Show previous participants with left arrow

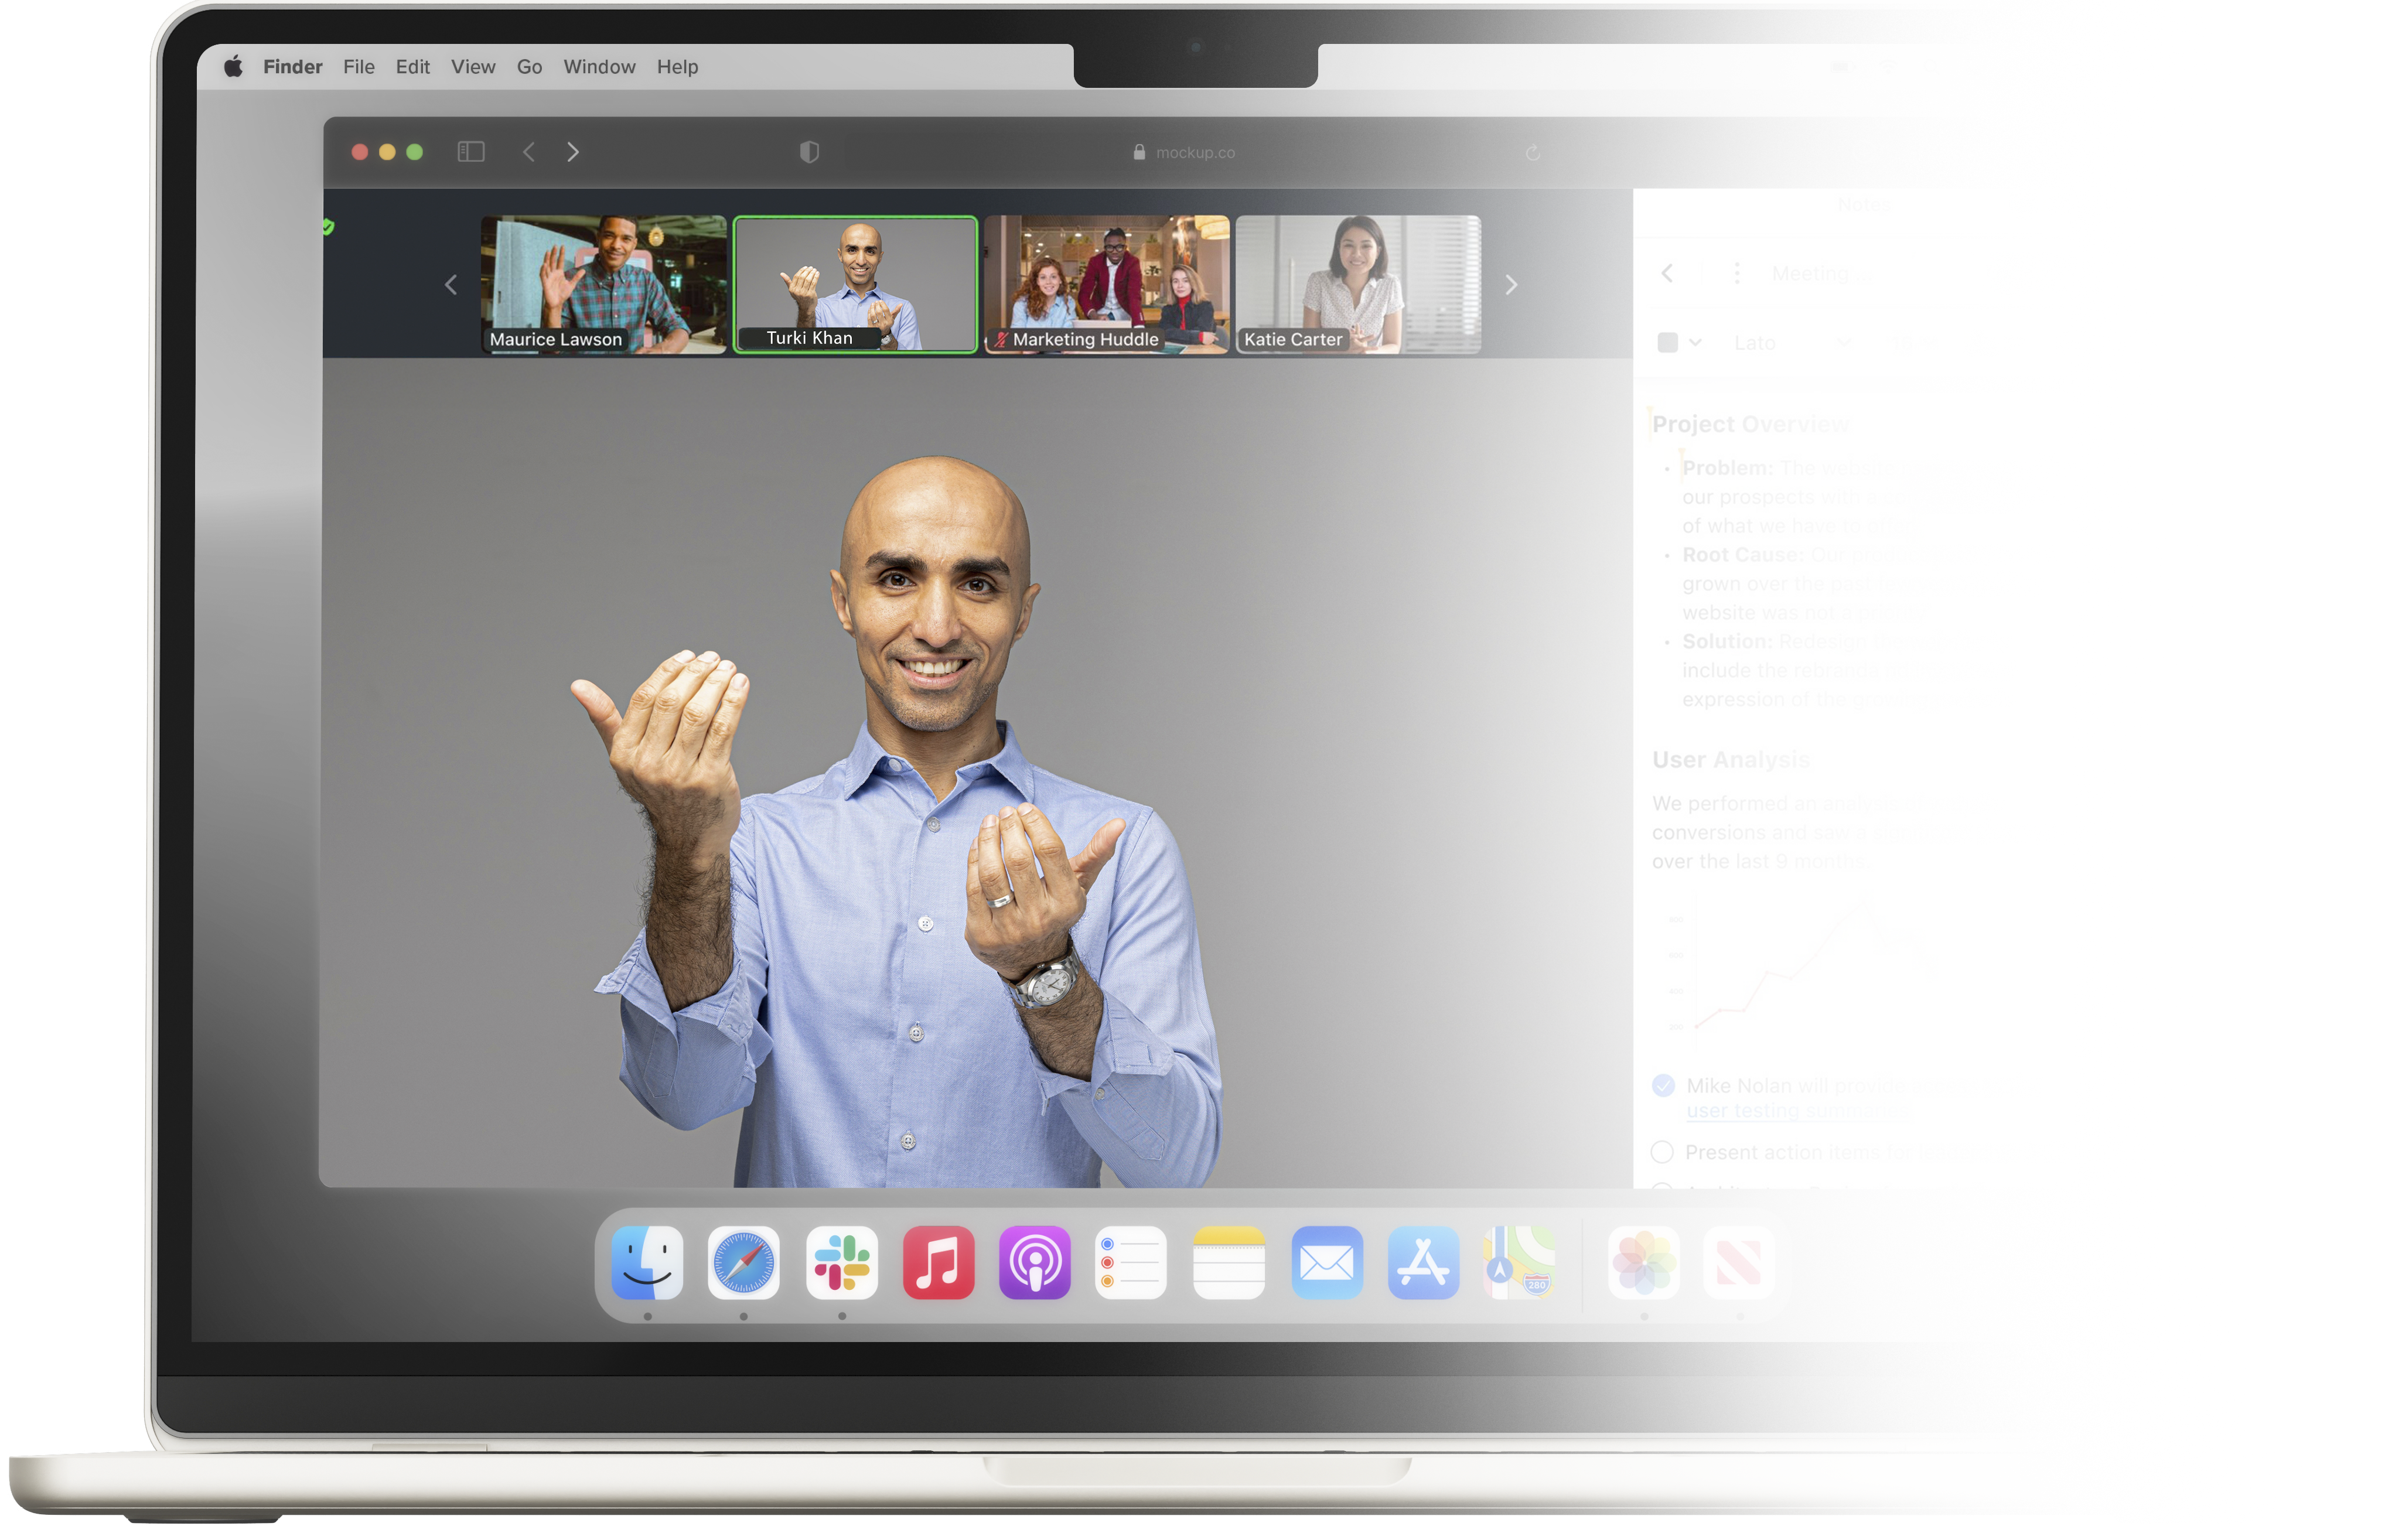(x=451, y=285)
